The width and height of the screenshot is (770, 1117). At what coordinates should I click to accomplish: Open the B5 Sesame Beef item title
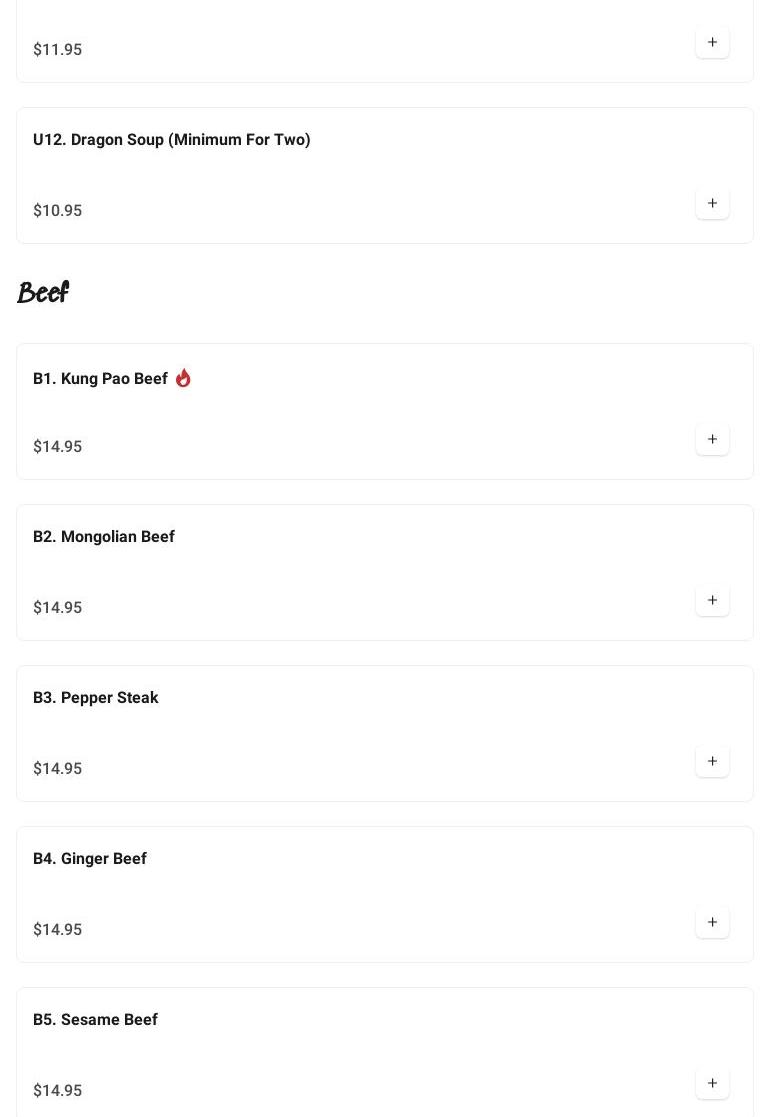click(x=95, y=1019)
